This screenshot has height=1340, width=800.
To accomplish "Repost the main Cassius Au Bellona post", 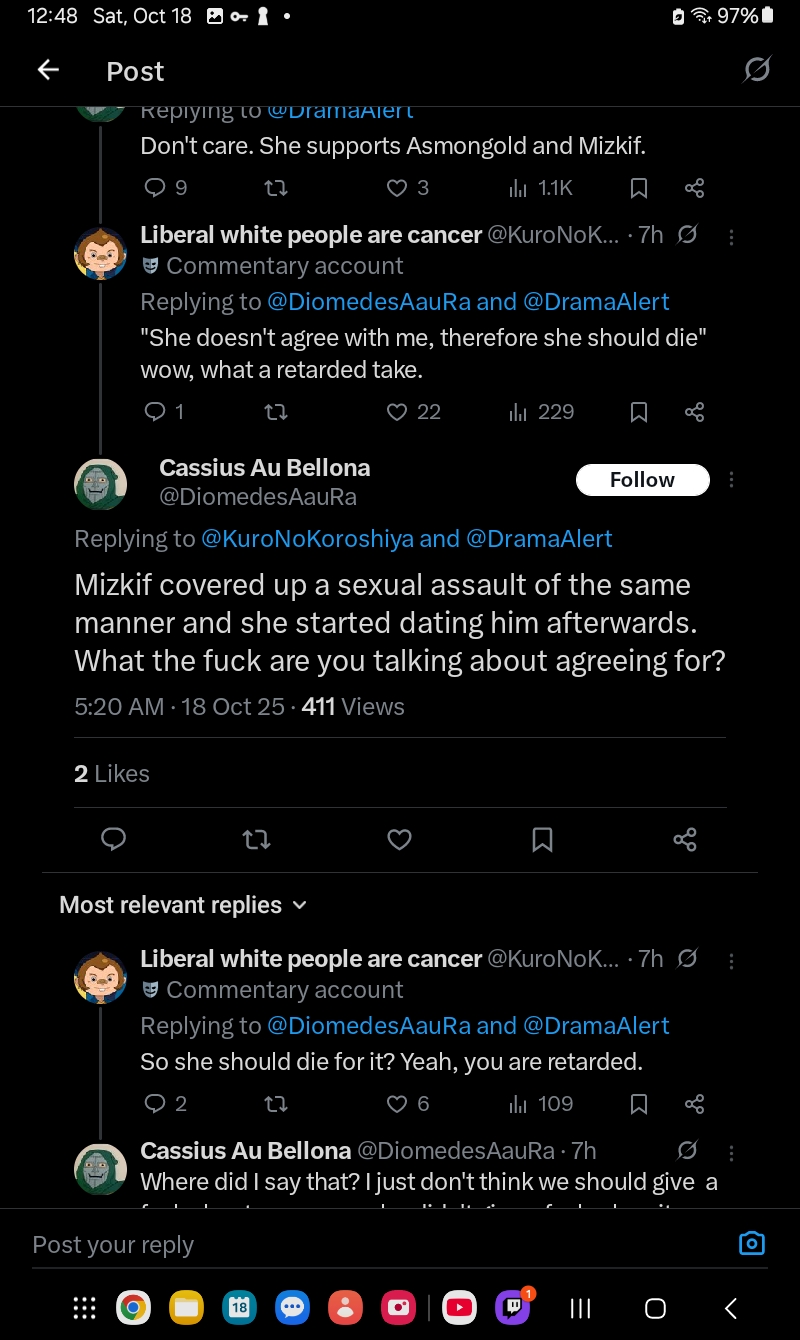I will point(257,839).
